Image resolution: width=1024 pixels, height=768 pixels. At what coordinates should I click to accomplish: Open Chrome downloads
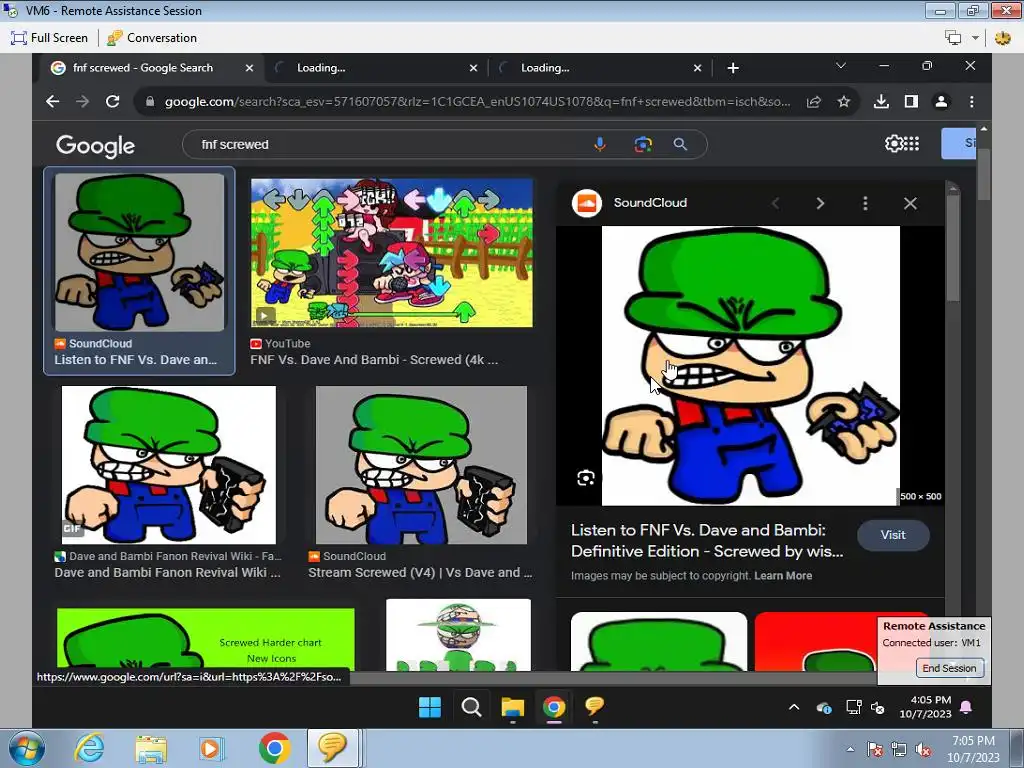pos(881,101)
